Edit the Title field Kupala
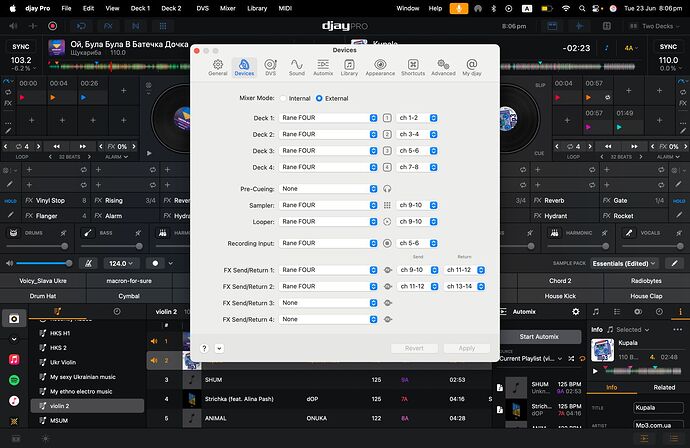 pyautogui.click(x=658, y=408)
